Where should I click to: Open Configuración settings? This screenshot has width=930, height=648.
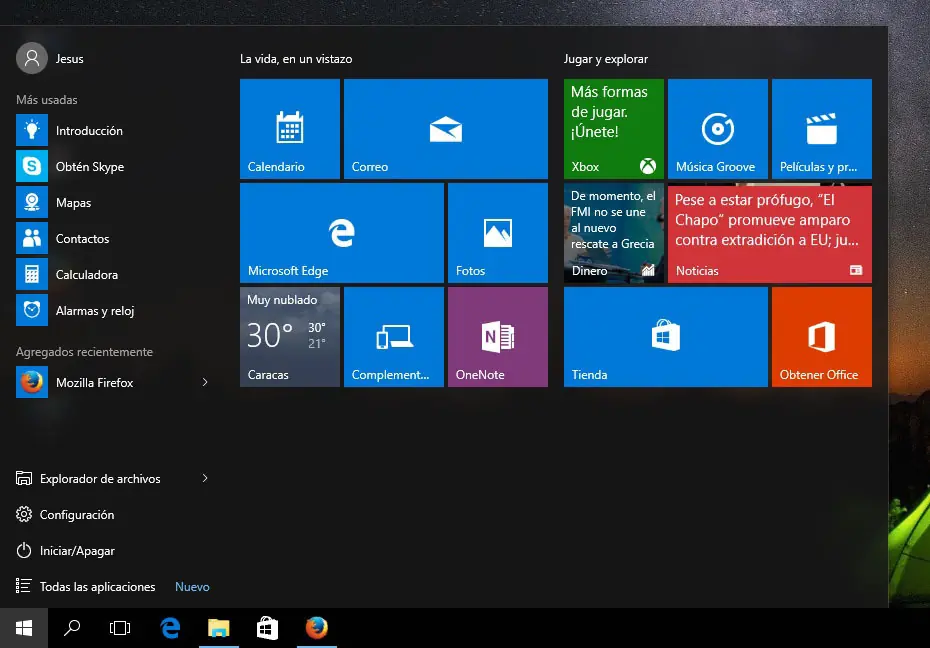click(76, 515)
